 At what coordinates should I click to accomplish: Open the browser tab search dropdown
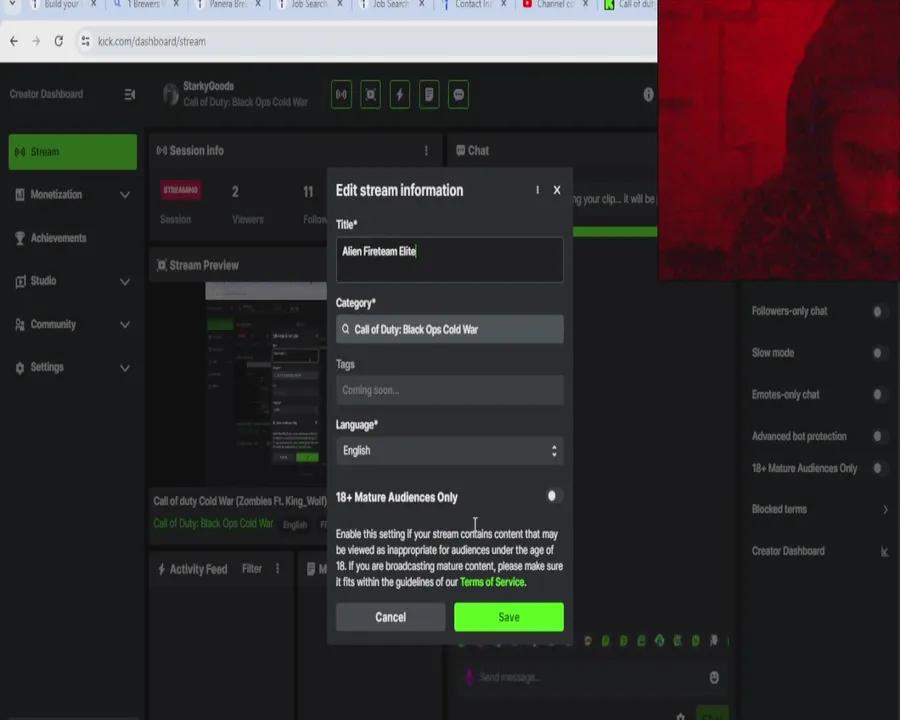click(x=12, y=4)
